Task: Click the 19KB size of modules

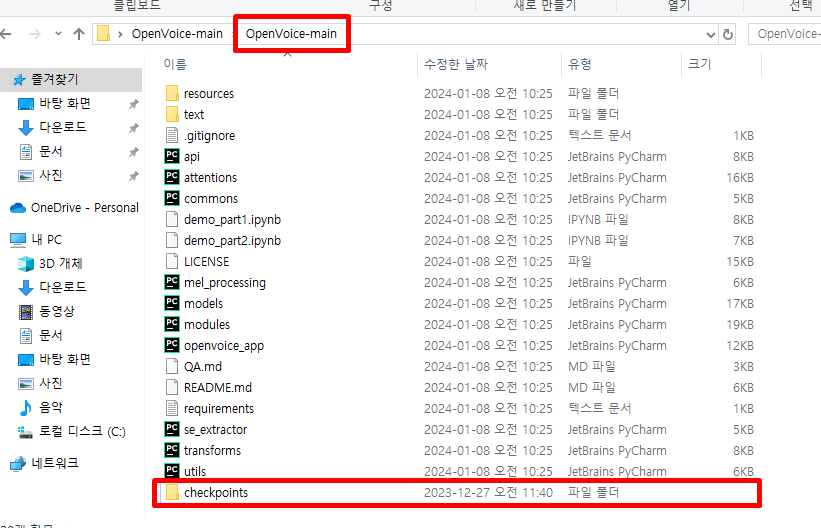Action: coord(740,325)
